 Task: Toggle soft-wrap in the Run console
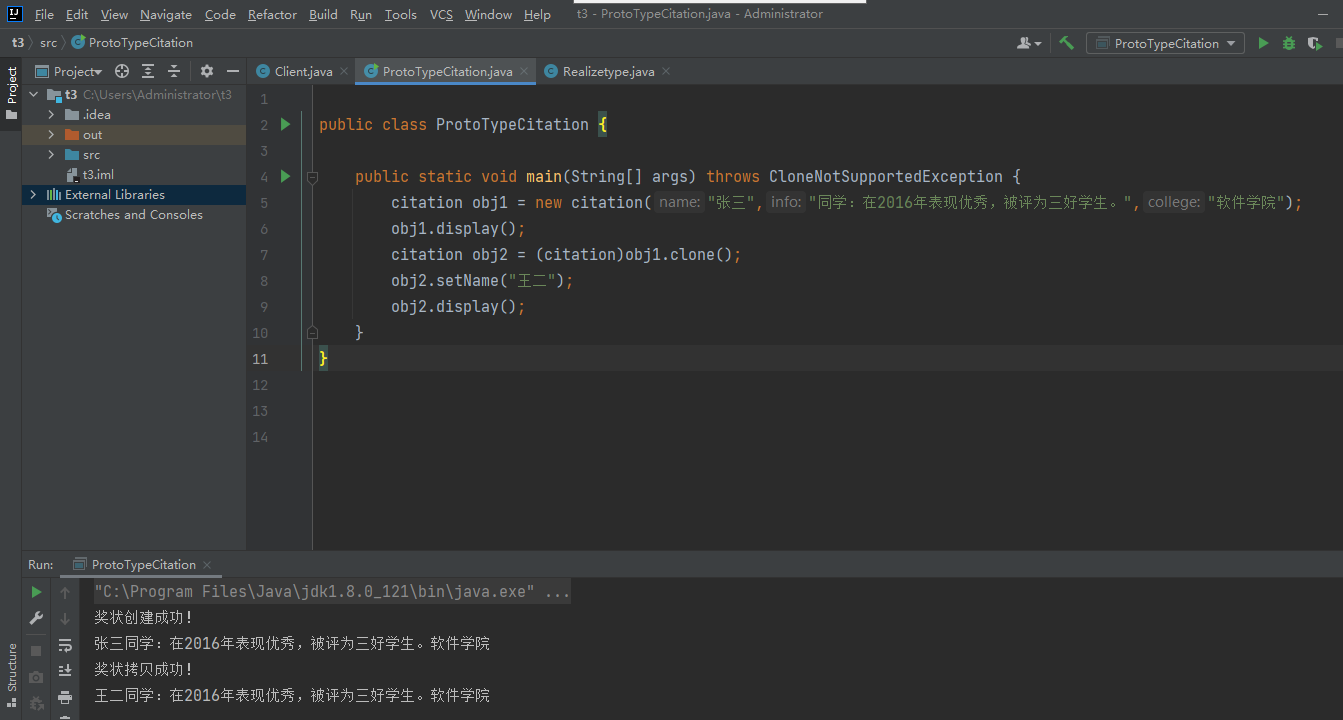click(65, 645)
